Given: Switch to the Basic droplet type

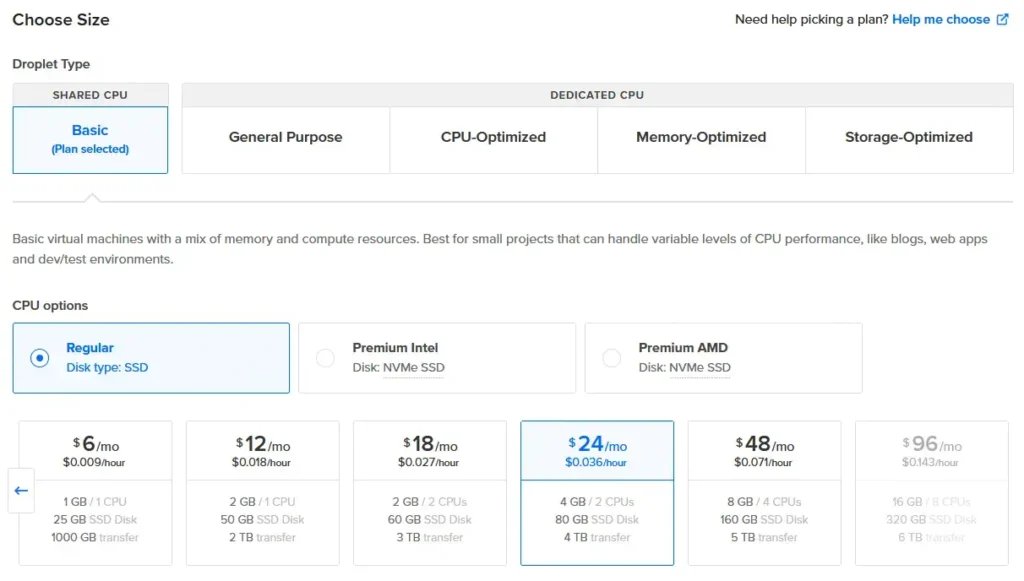Looking at the screenshot, I should coord(90,139).
